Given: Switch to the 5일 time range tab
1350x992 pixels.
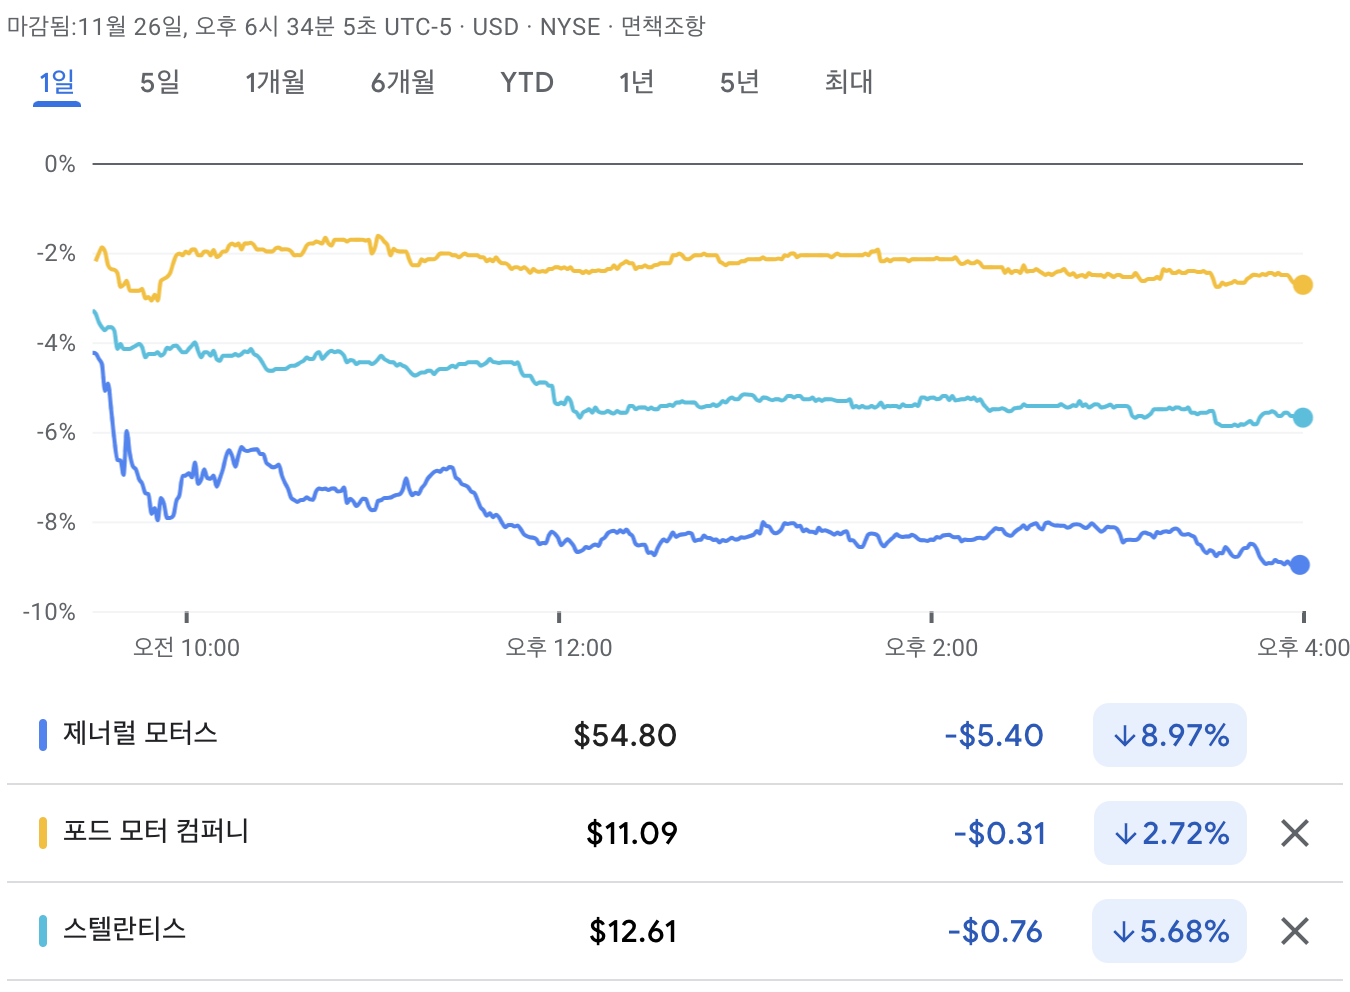Looking at the screenshot, I should (160, 82).
